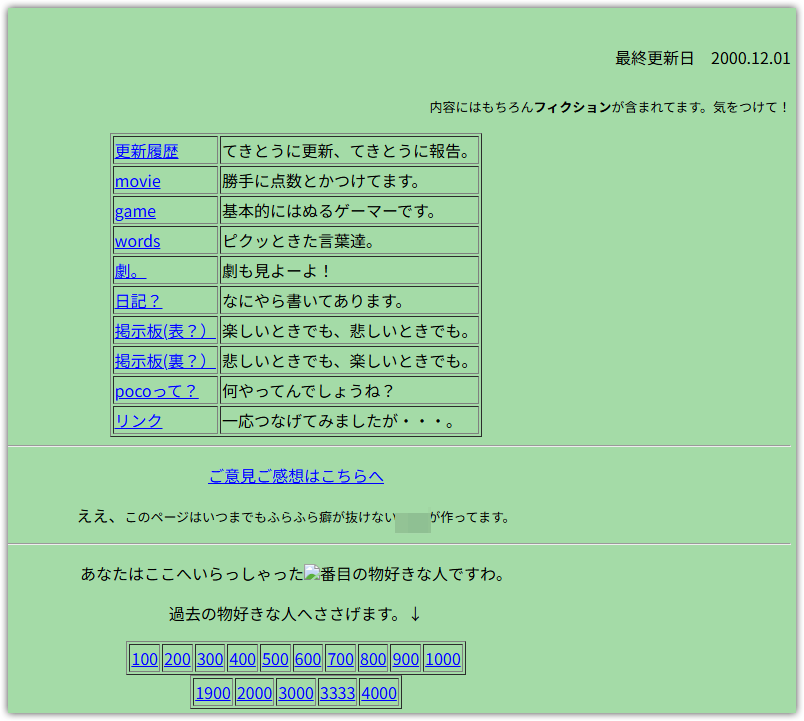Click the 1900 milestone link

213,693
